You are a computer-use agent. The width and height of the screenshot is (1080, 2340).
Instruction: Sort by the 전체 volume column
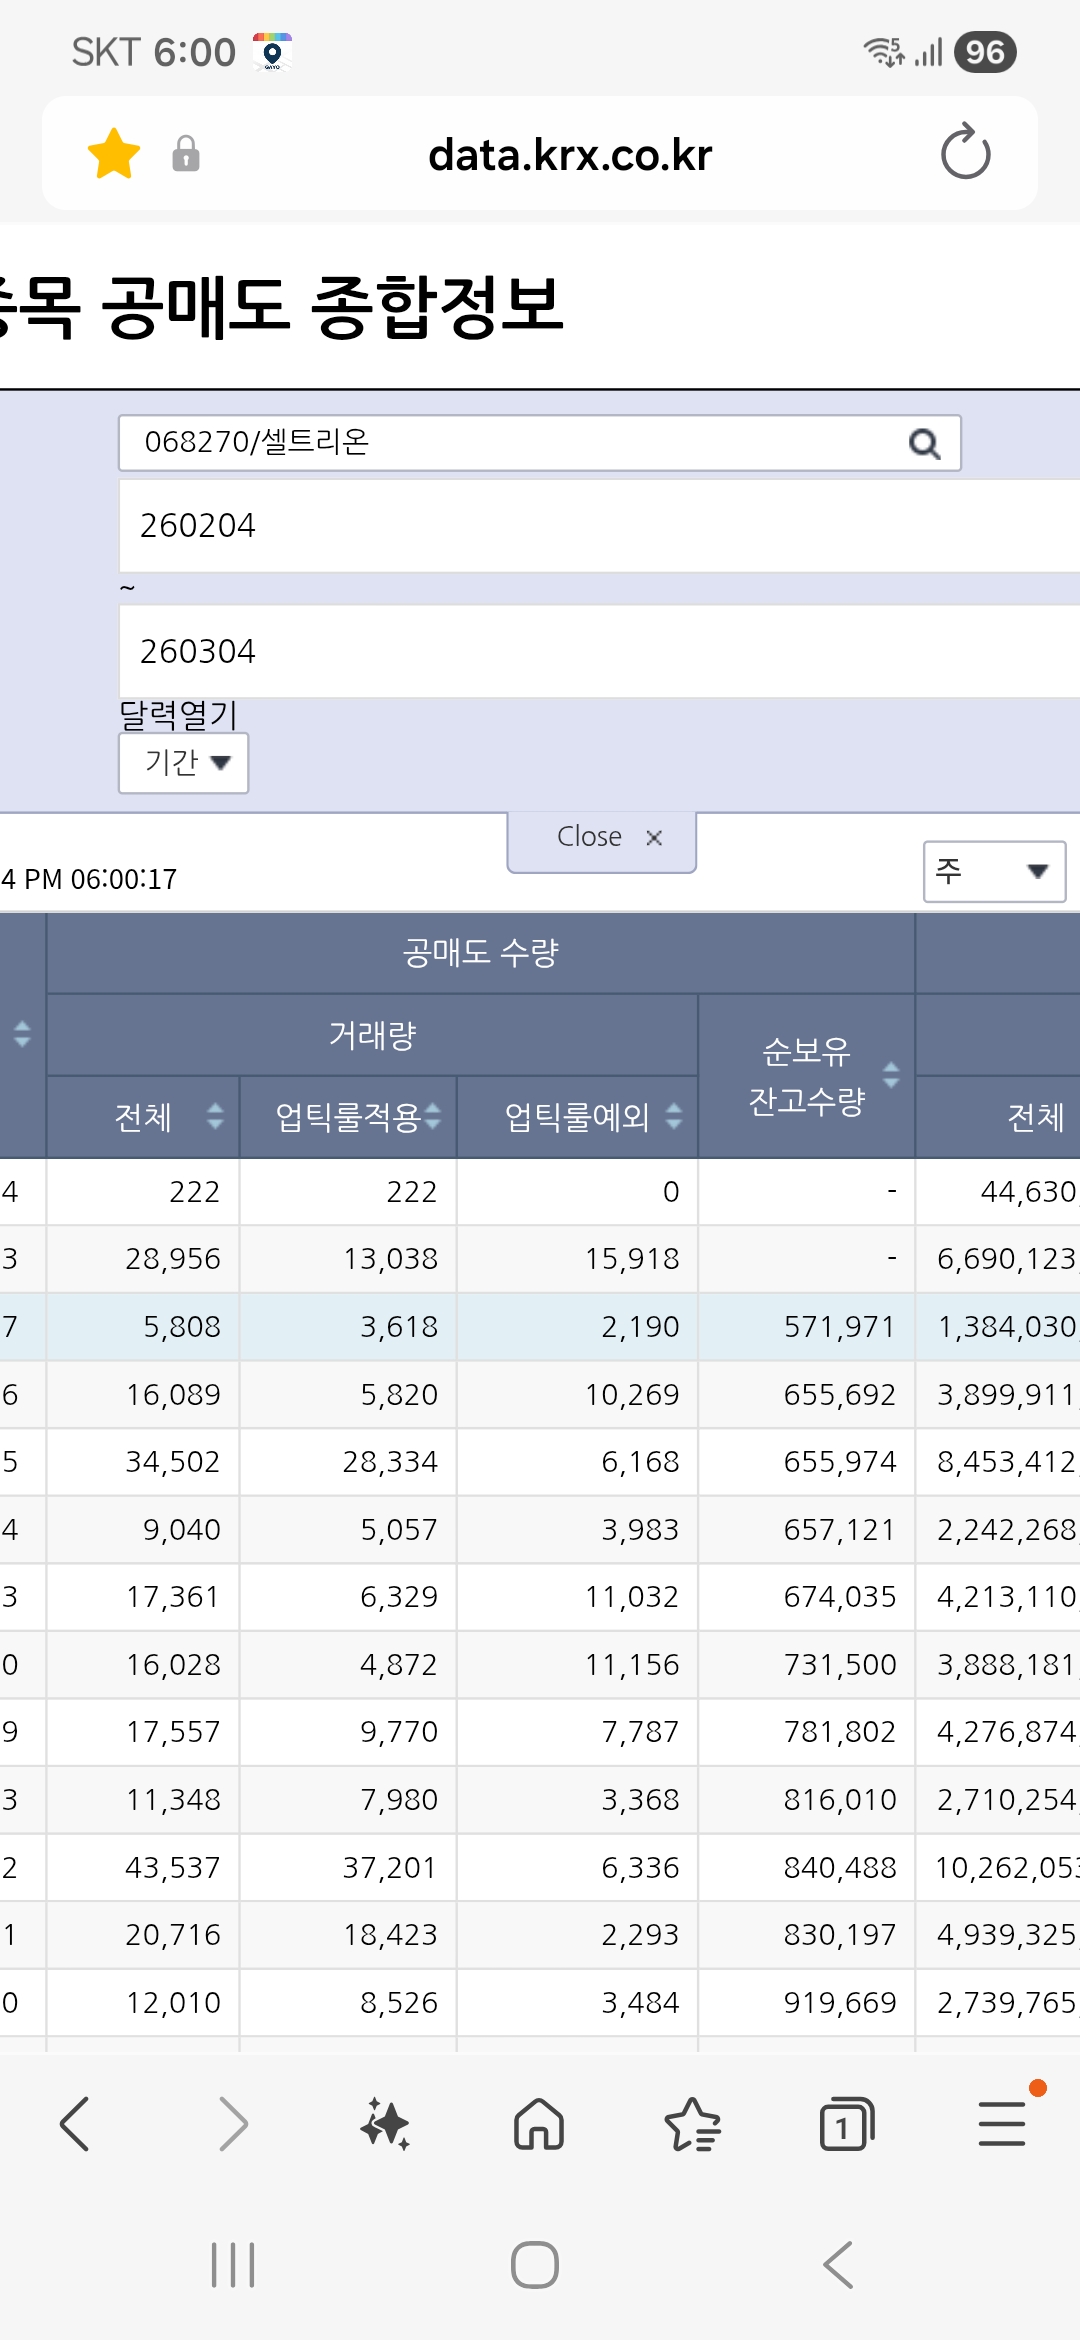click(x=214, y=1116)
